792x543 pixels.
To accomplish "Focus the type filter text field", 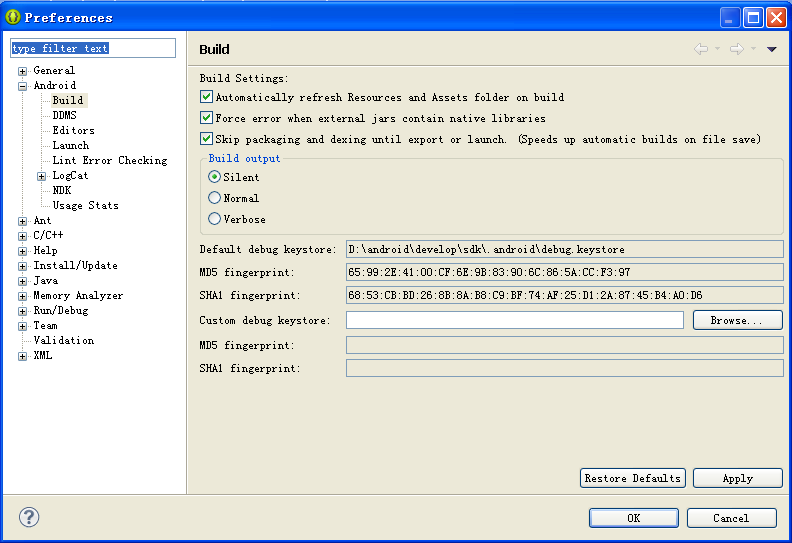I will [x=93, y=48].
